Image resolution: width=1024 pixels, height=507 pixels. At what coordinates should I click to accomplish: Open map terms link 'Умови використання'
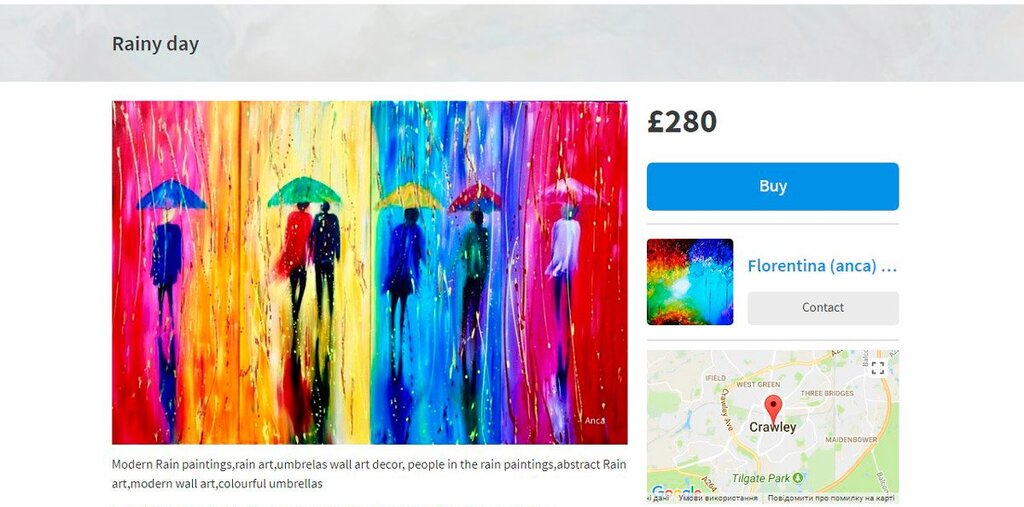click(x=717, y=499)
